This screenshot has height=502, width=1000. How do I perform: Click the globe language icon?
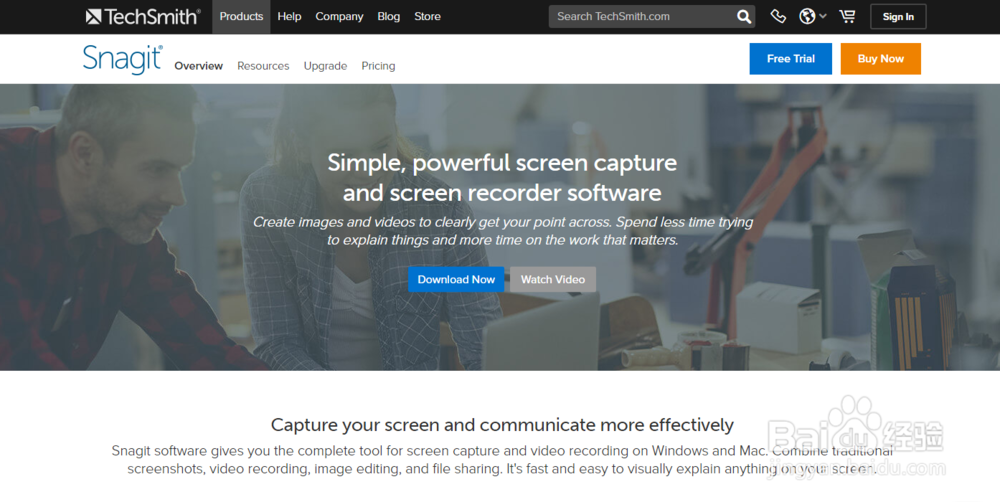coord(807,17)
